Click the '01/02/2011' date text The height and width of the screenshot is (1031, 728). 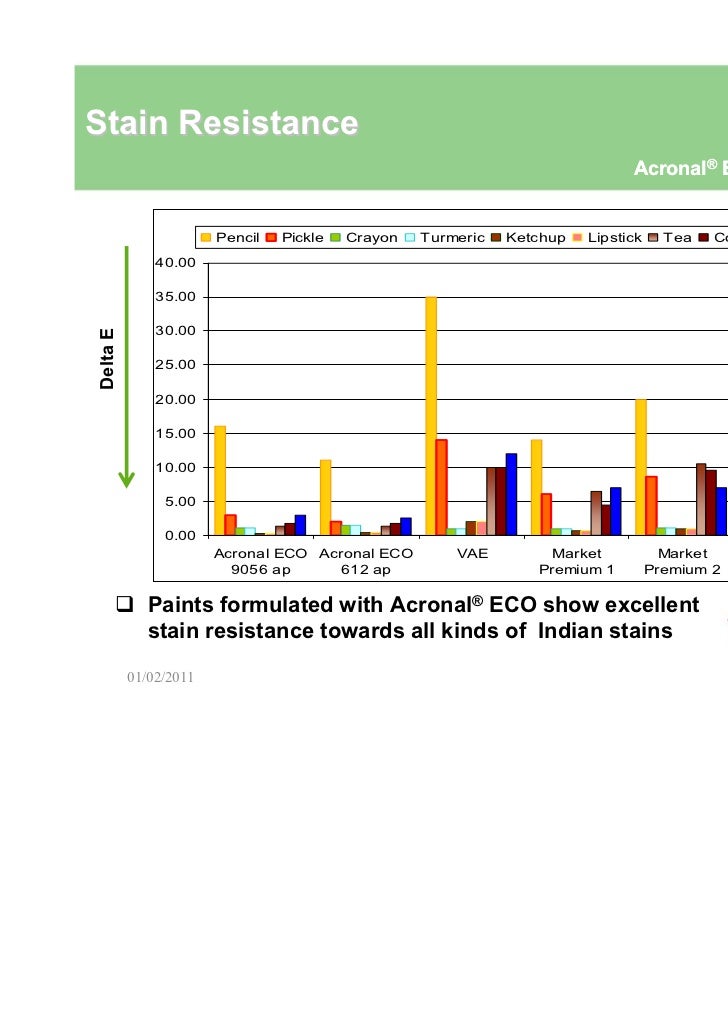[x=160, y=677]
